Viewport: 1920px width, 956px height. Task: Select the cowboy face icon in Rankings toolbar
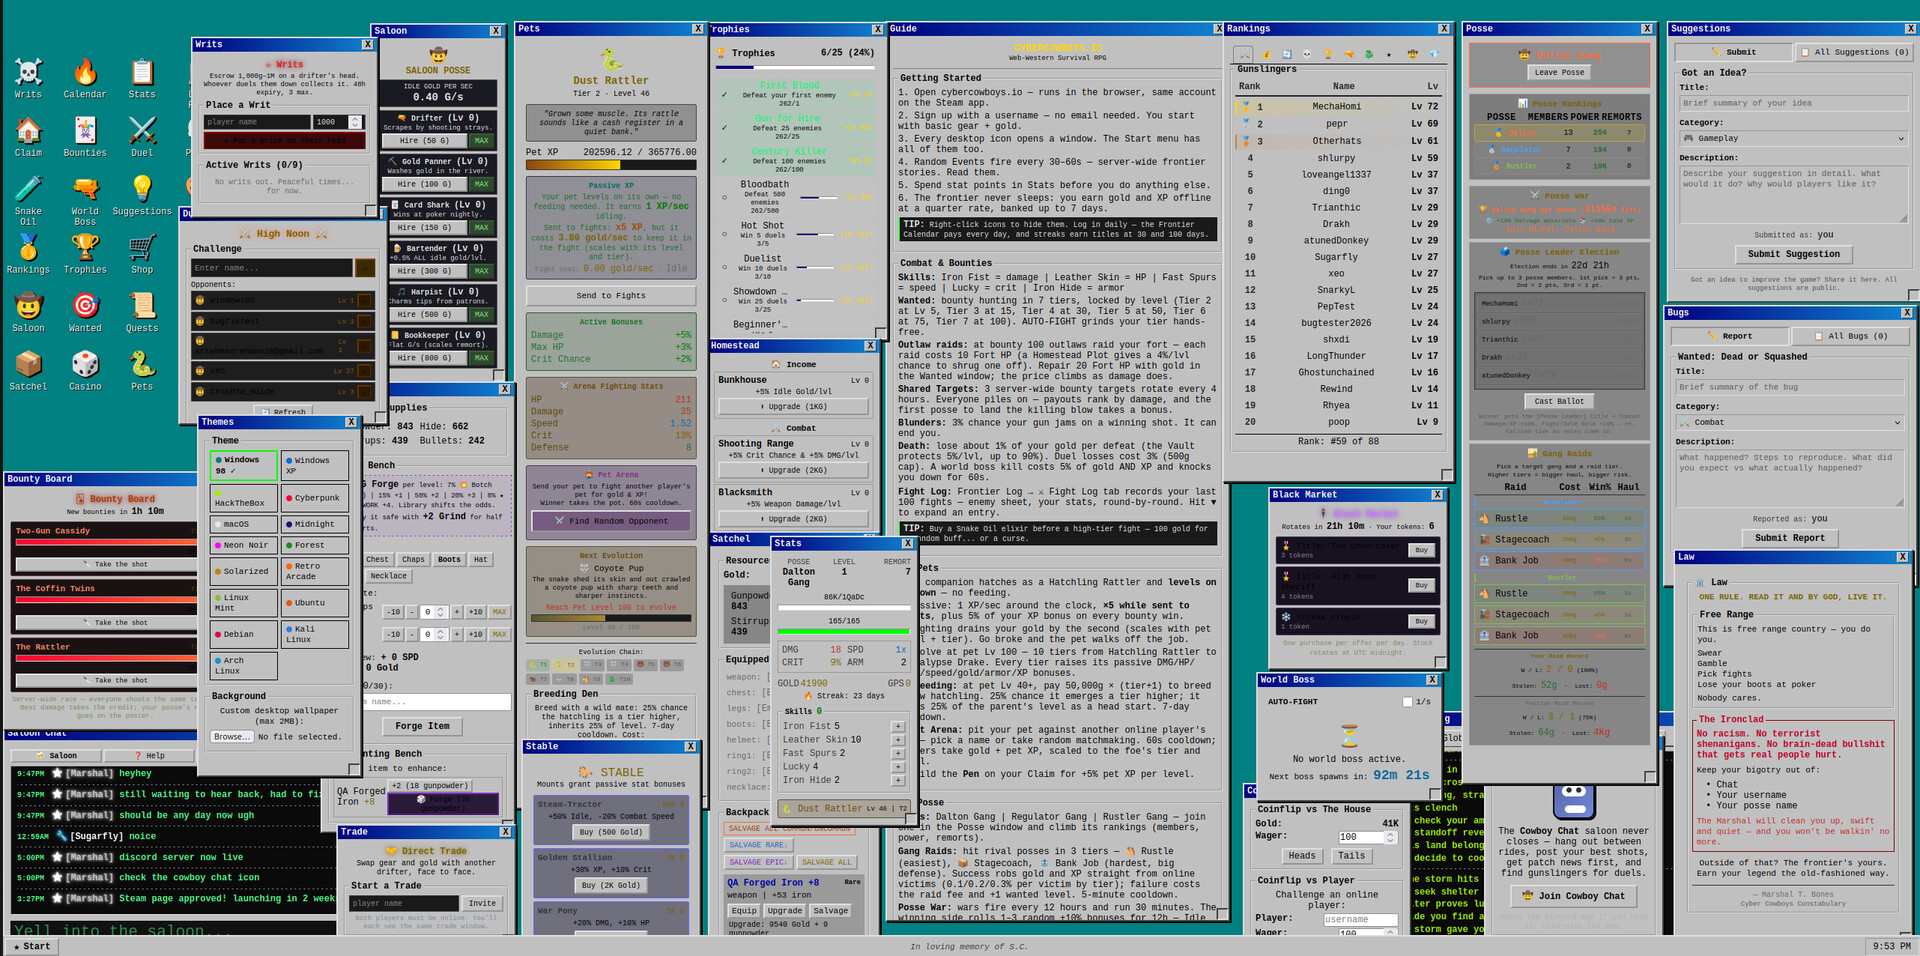pyautogui.click(x=1412, y=54)
